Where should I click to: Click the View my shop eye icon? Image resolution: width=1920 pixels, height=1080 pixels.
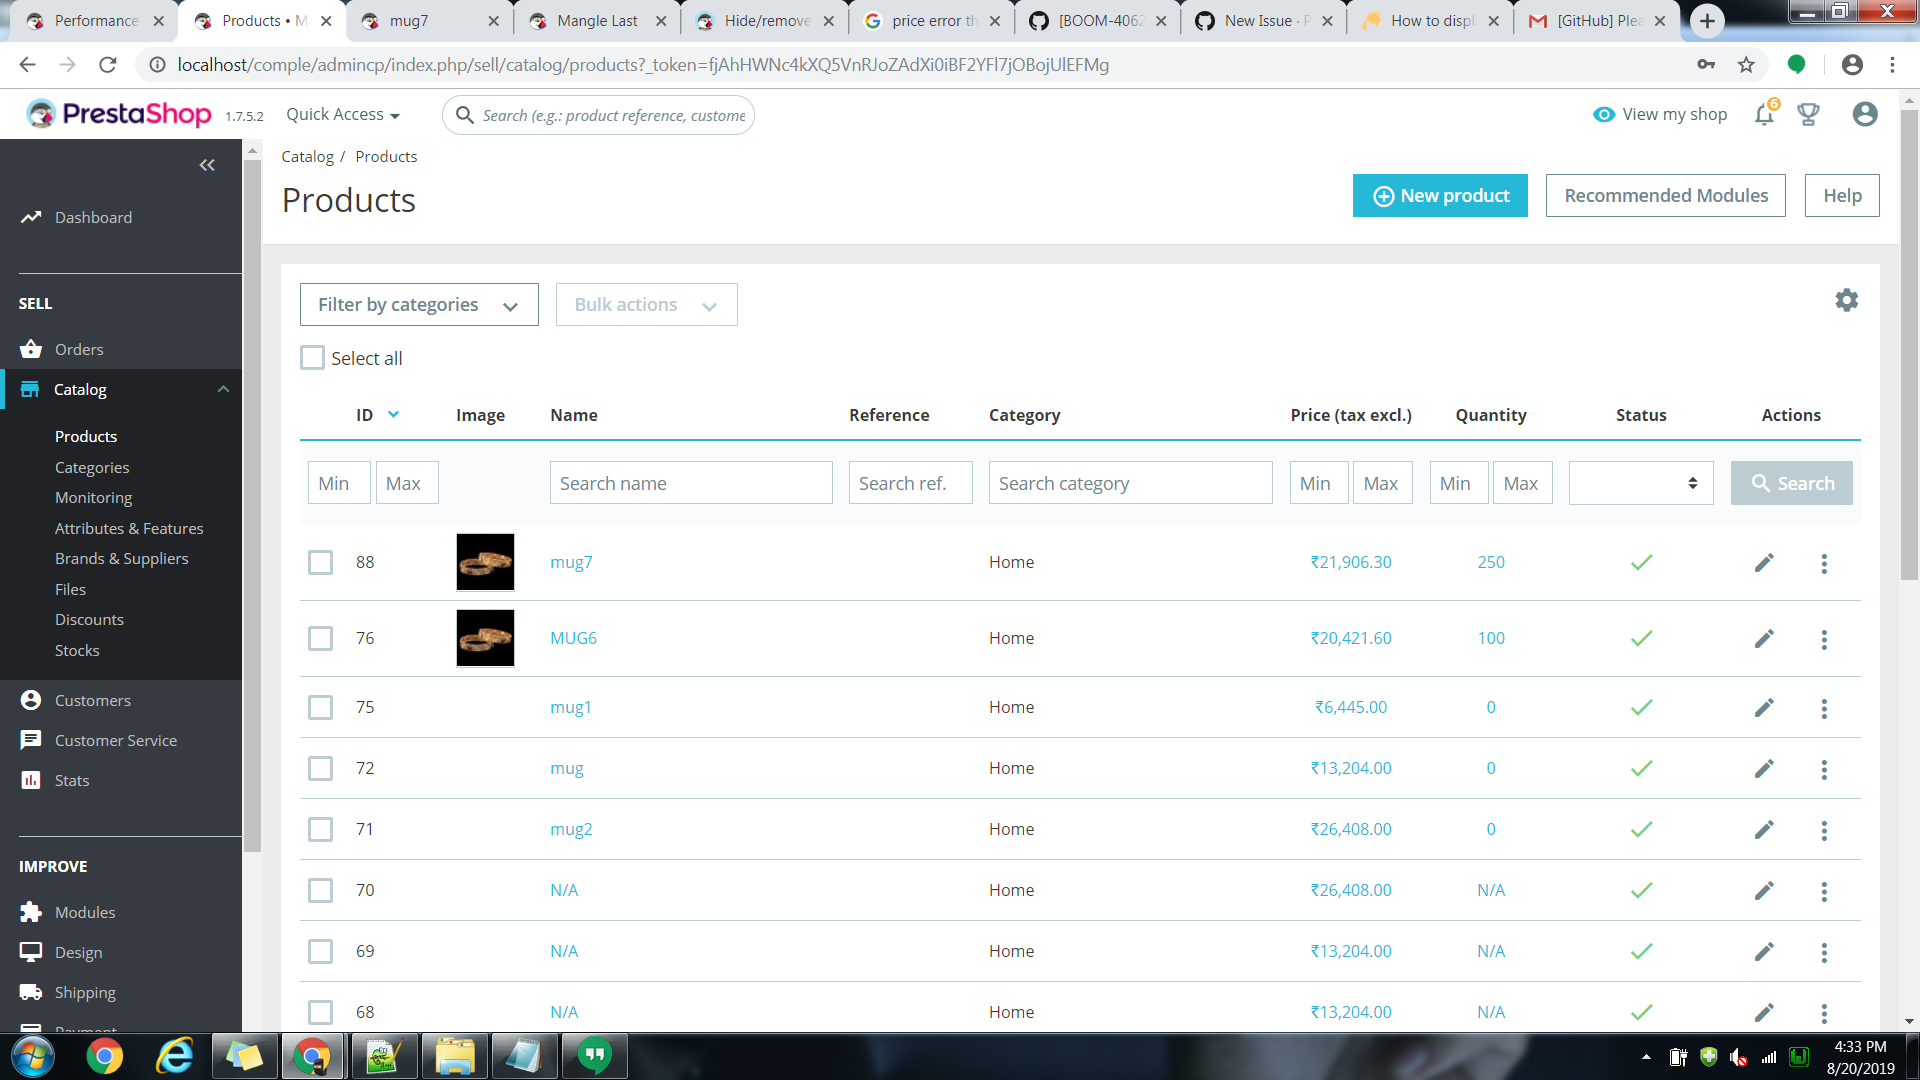click(1603, 115)
